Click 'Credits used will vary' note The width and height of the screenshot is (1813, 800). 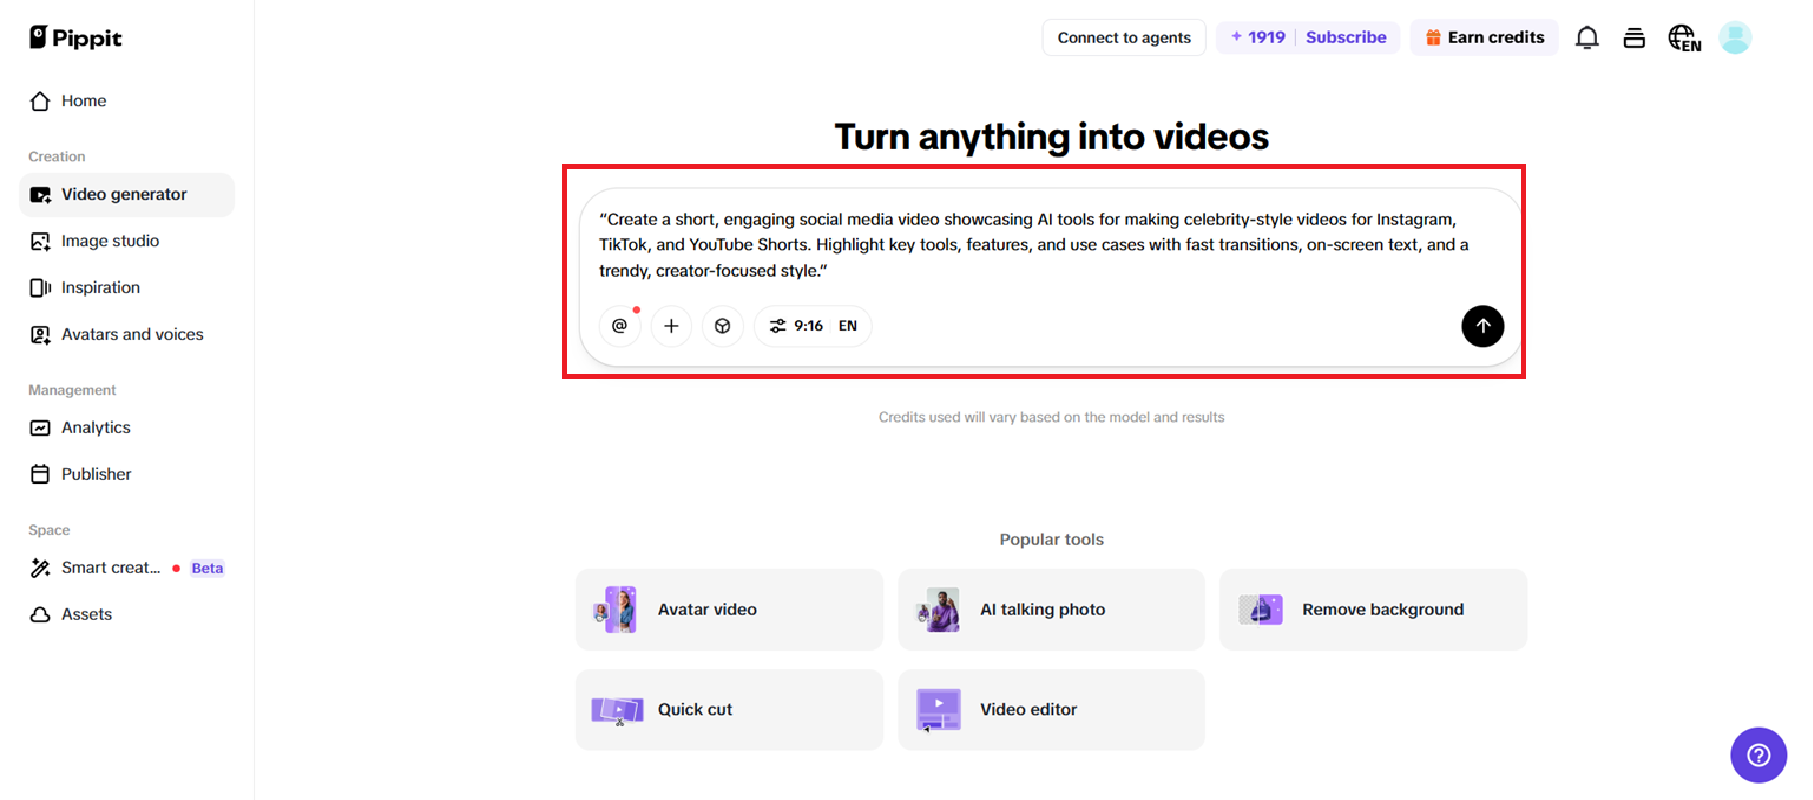[1052, 417]
